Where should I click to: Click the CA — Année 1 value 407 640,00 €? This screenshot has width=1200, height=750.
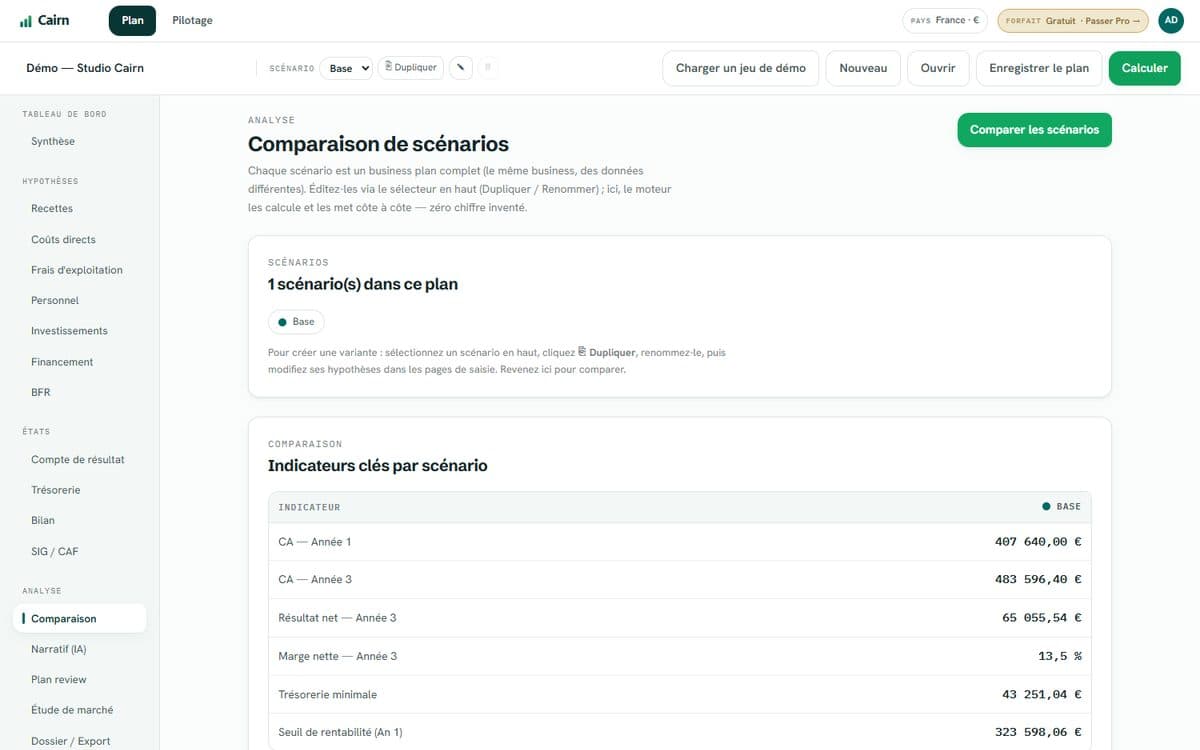click(x=1038, y=542)
